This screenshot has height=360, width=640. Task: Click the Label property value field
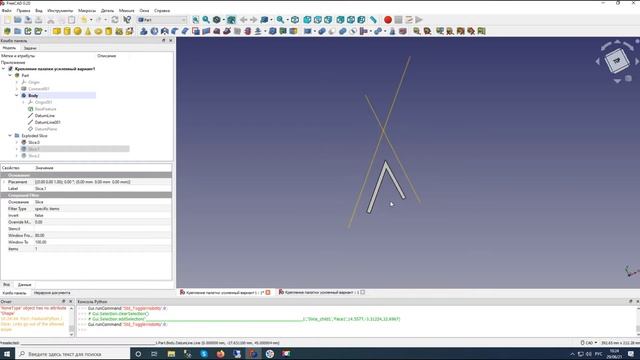coord(102,189)
